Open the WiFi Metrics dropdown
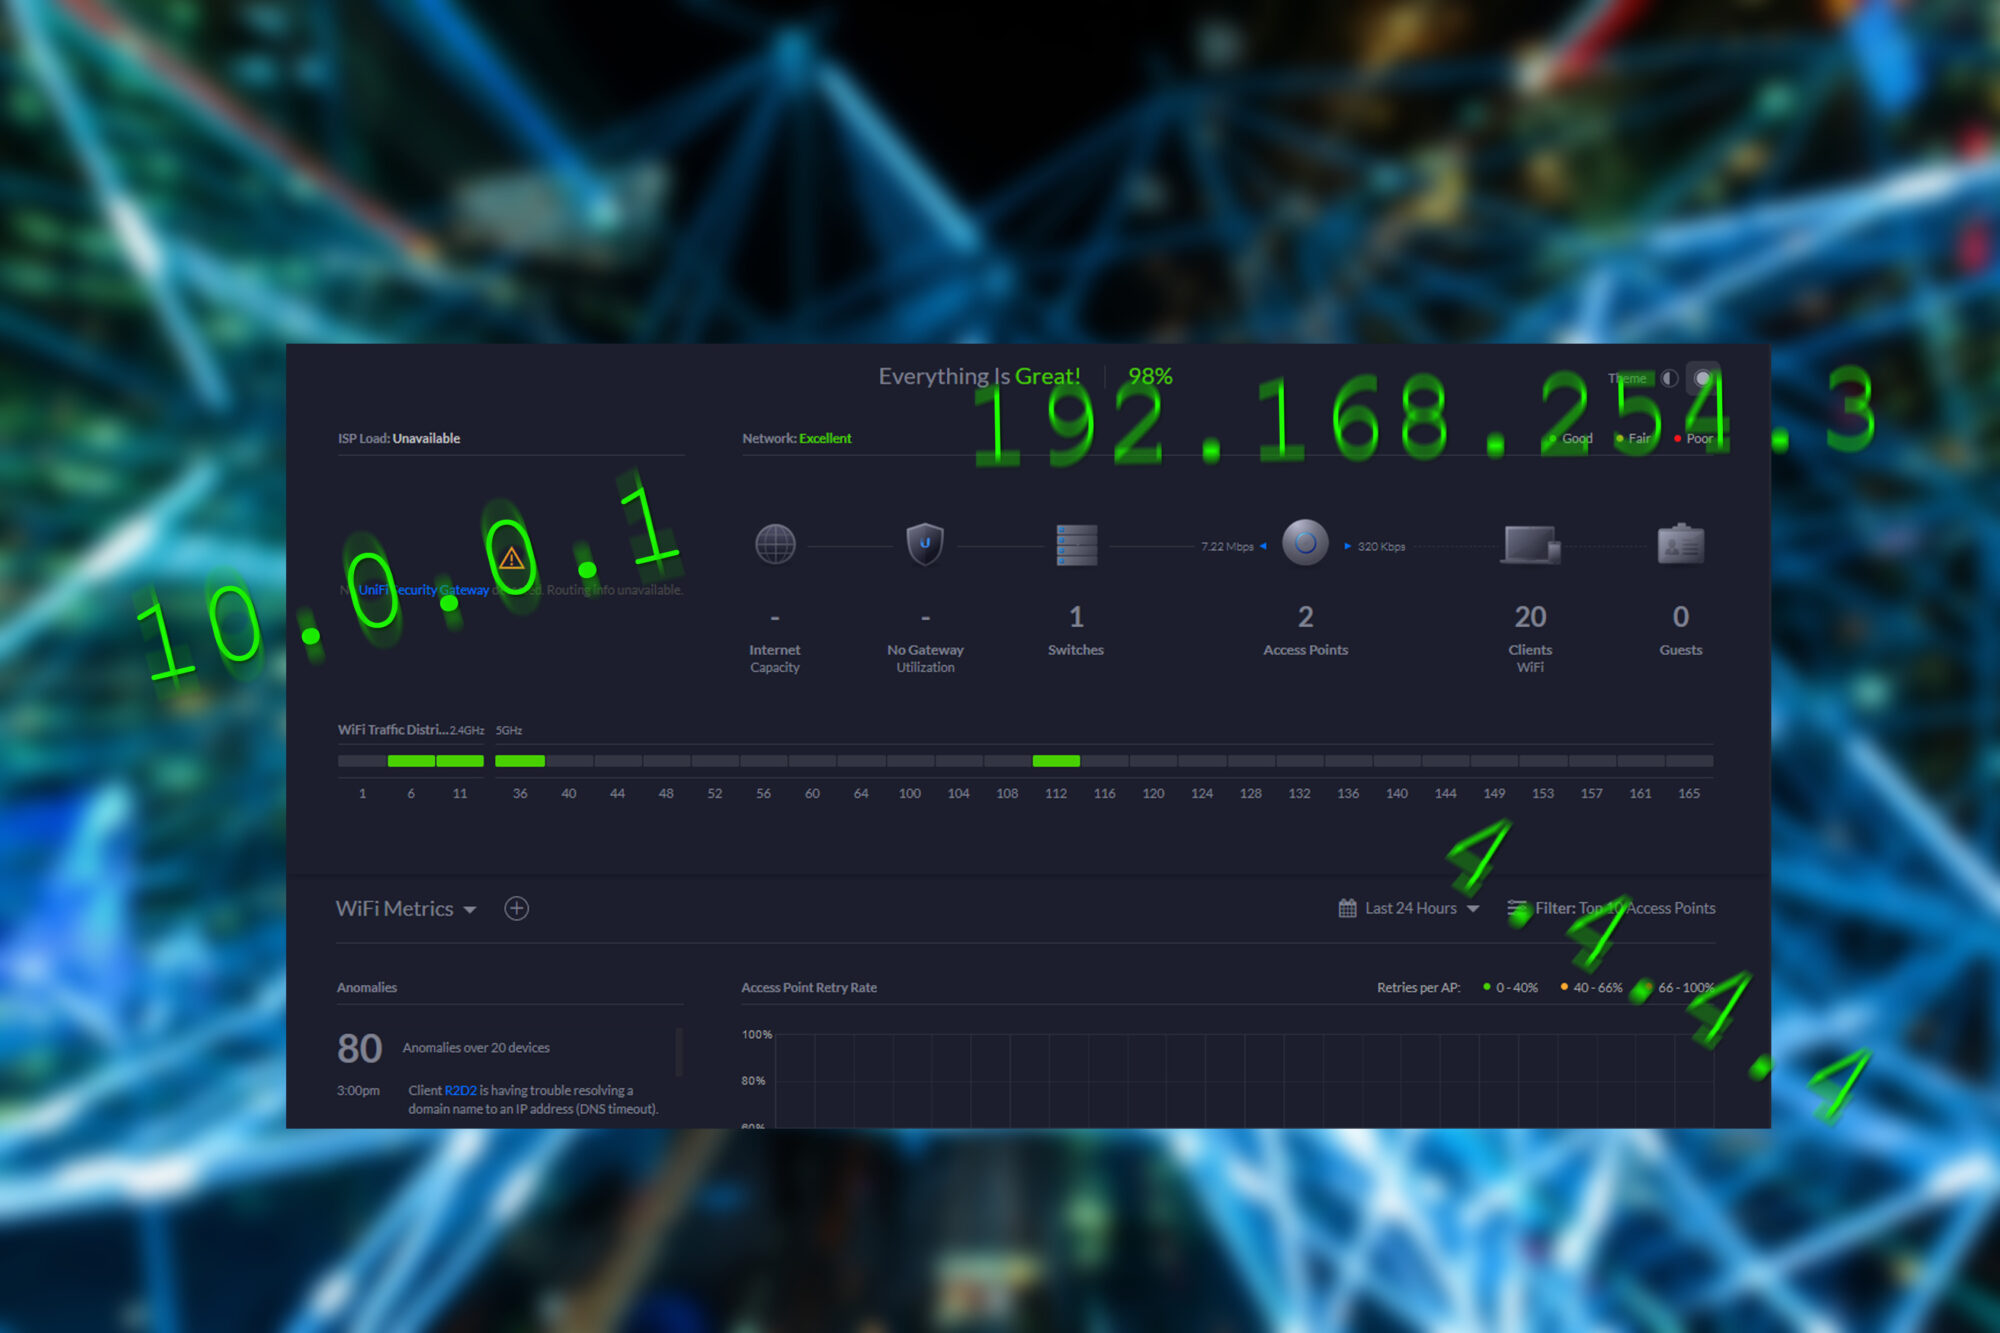Viewport: 2000px width, 1333px height. pos(406,908)
